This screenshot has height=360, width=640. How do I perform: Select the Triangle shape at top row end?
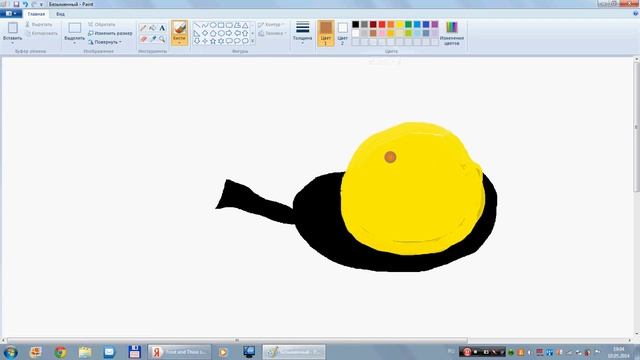(245, 25)
